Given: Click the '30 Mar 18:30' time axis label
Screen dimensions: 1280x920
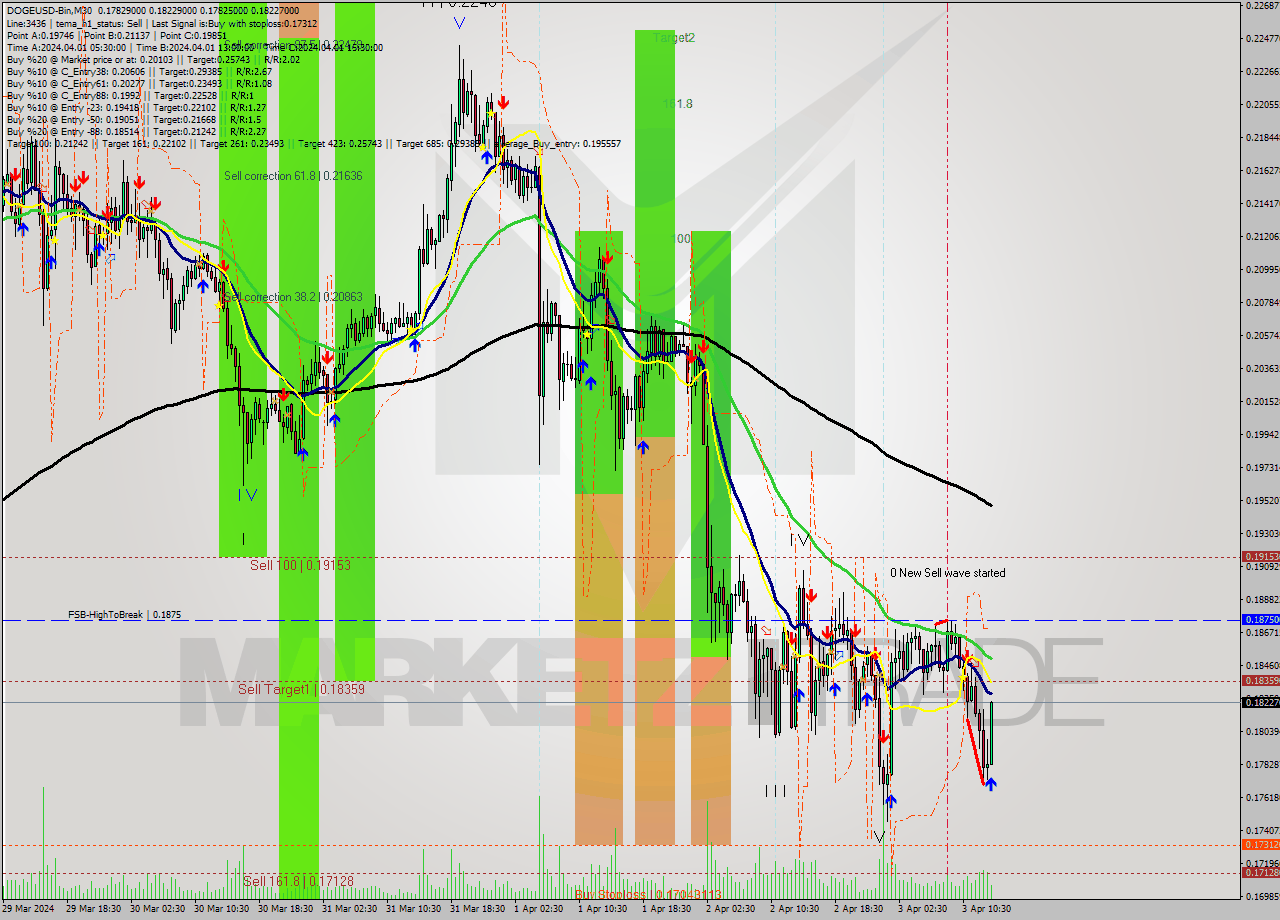Looking at the screenshot, I should pyautogui.click(x=285, y=909).
